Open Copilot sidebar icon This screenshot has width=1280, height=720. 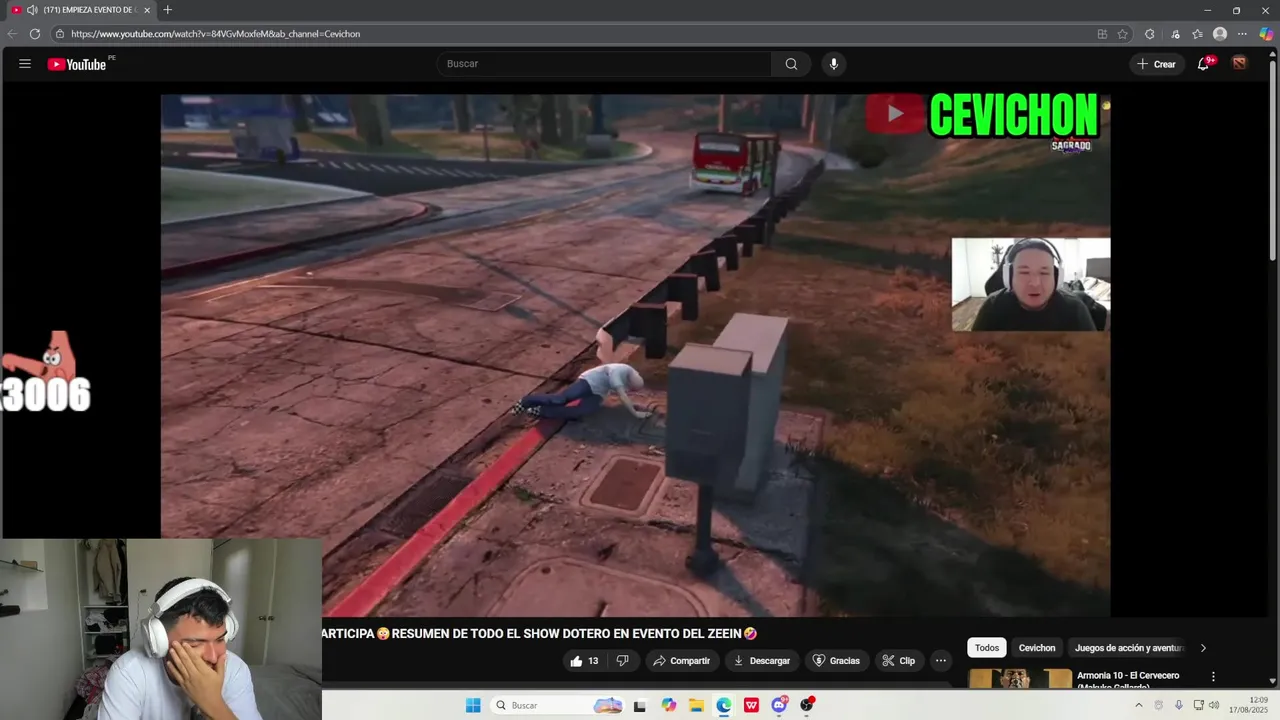[1267, 34]
